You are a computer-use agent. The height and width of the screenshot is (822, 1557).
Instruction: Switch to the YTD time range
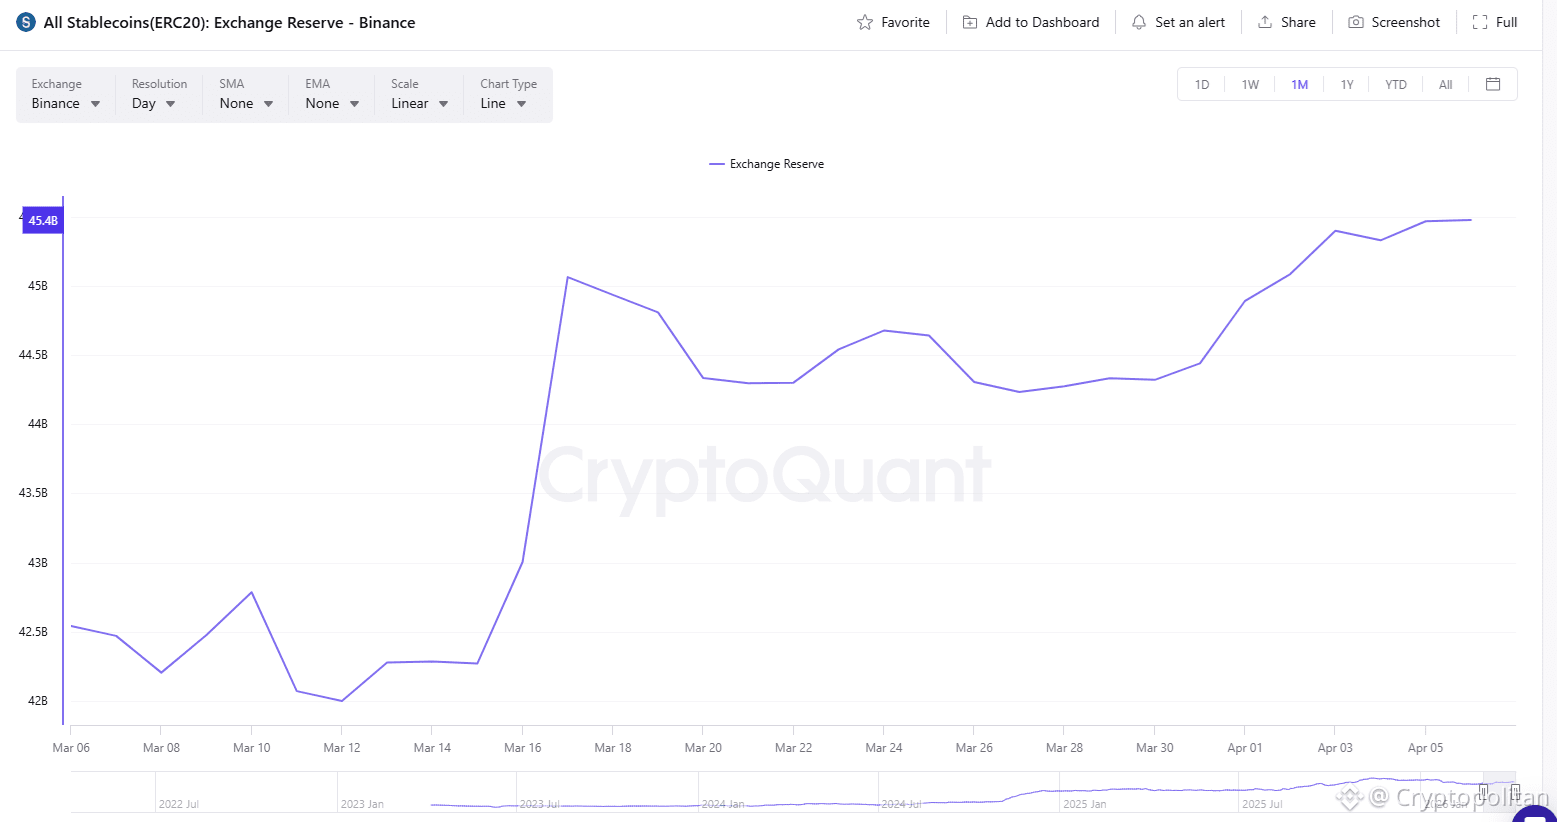click(x=1395, y=85)
